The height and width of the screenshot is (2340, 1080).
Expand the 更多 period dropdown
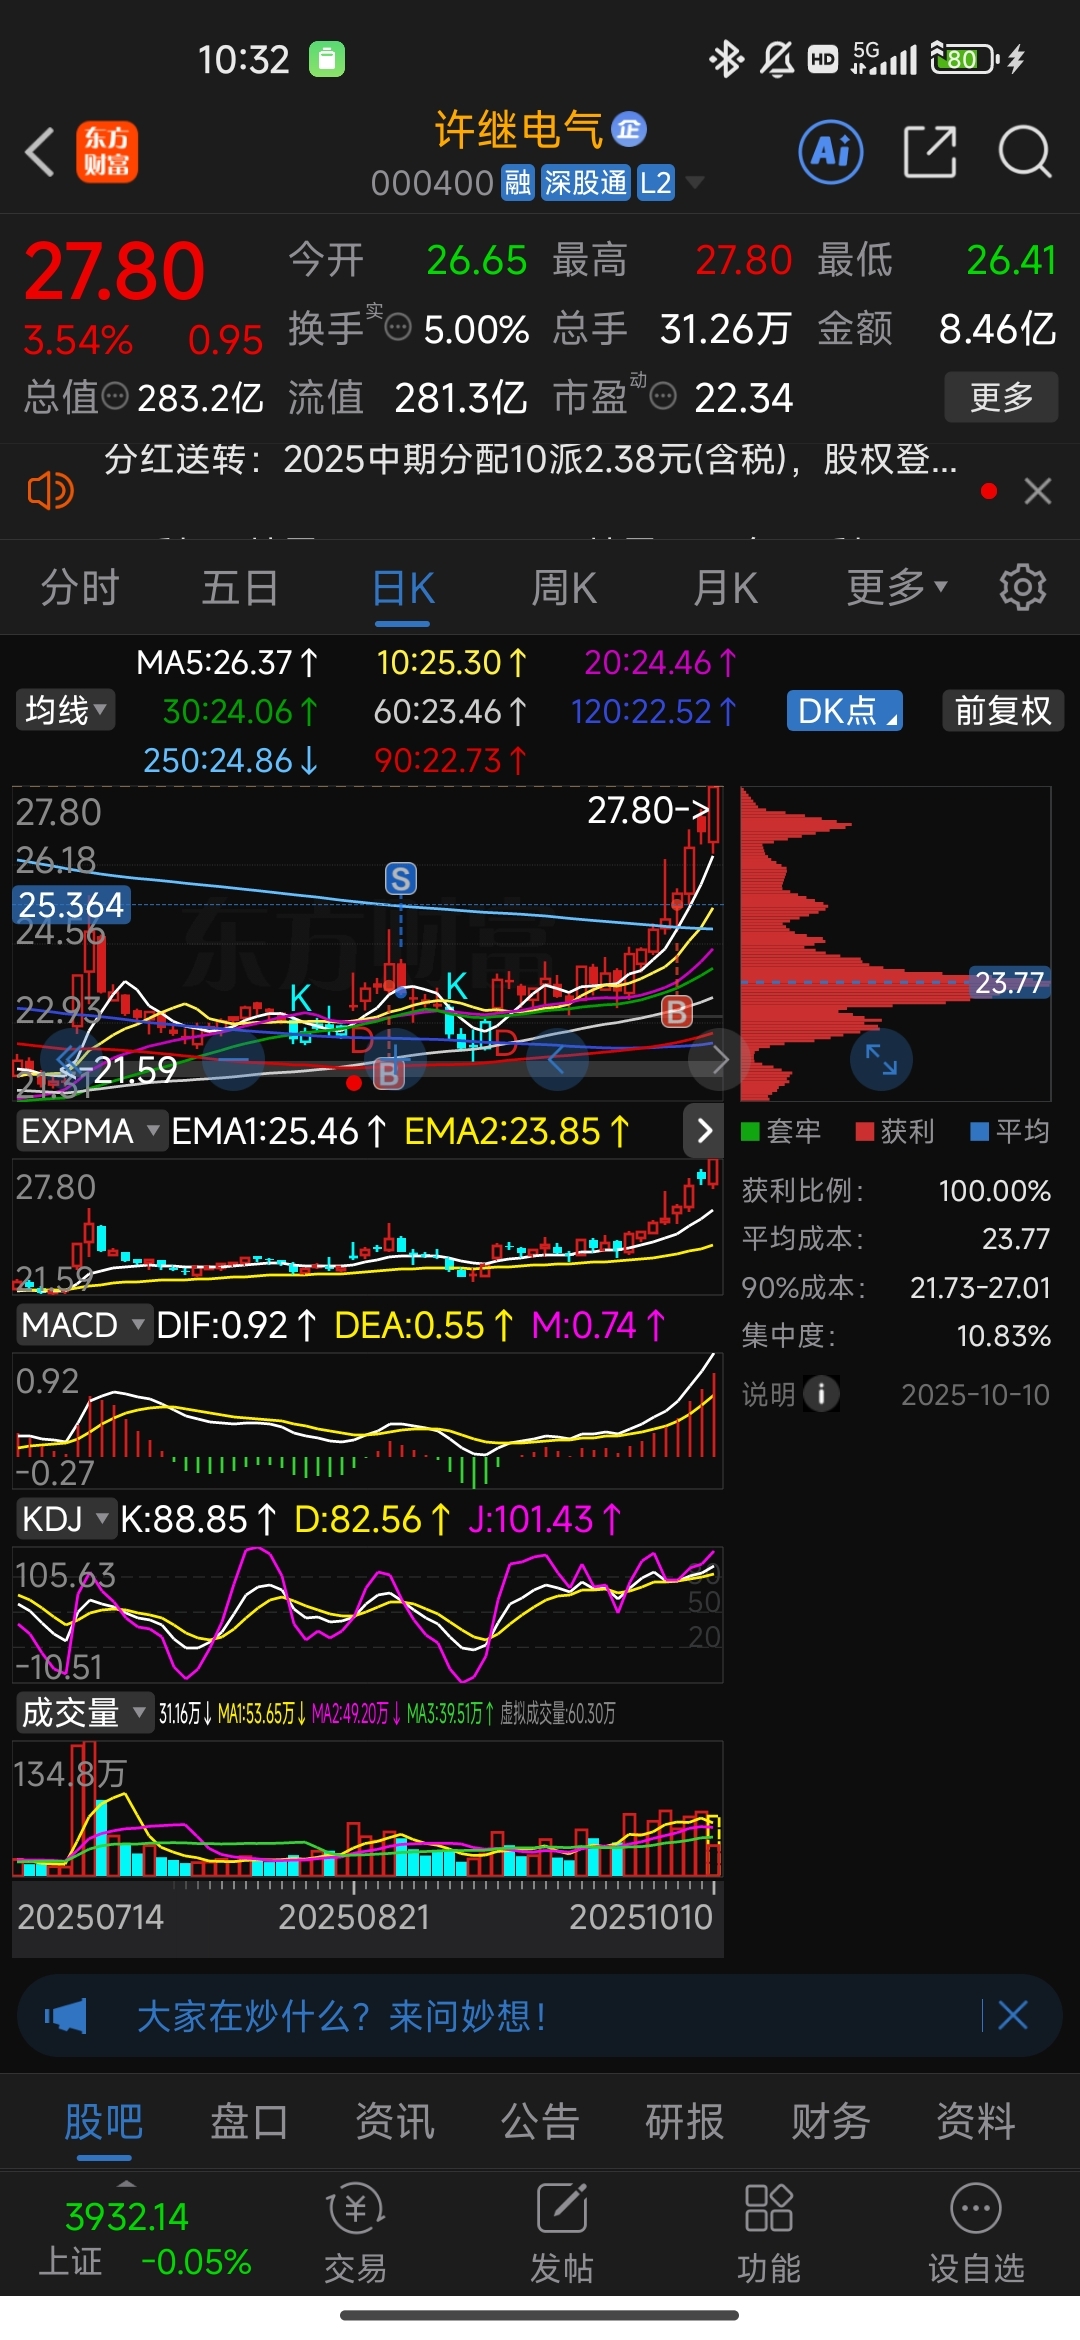897,587
